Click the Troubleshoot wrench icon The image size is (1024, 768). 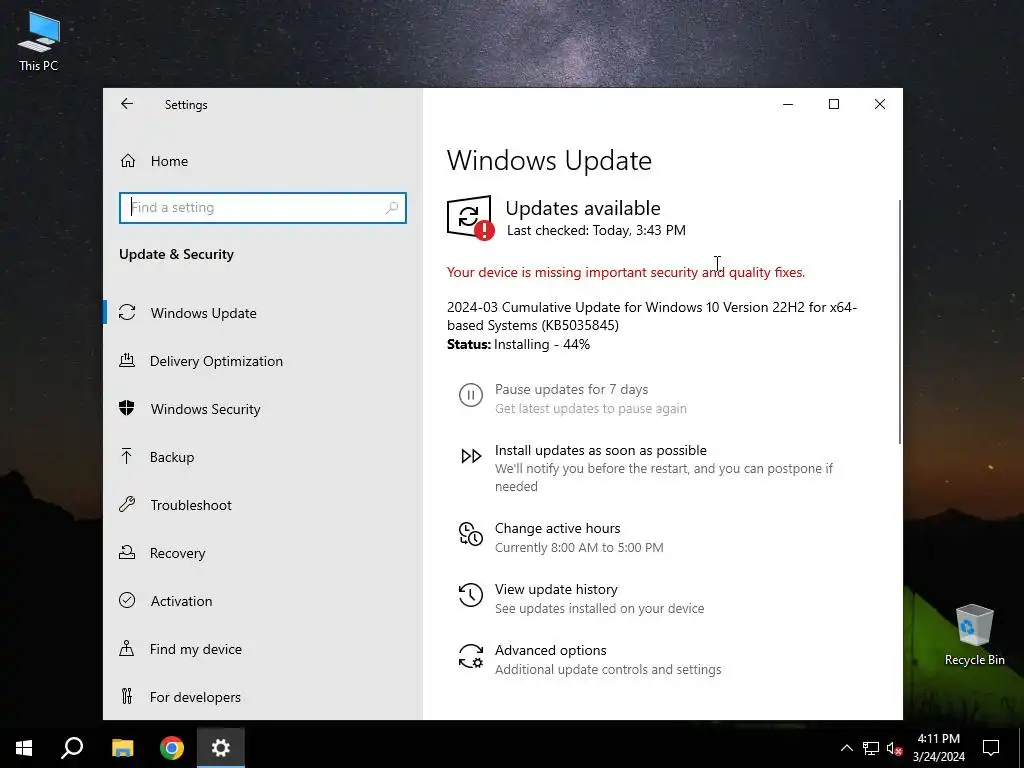(x=127, y=504)
